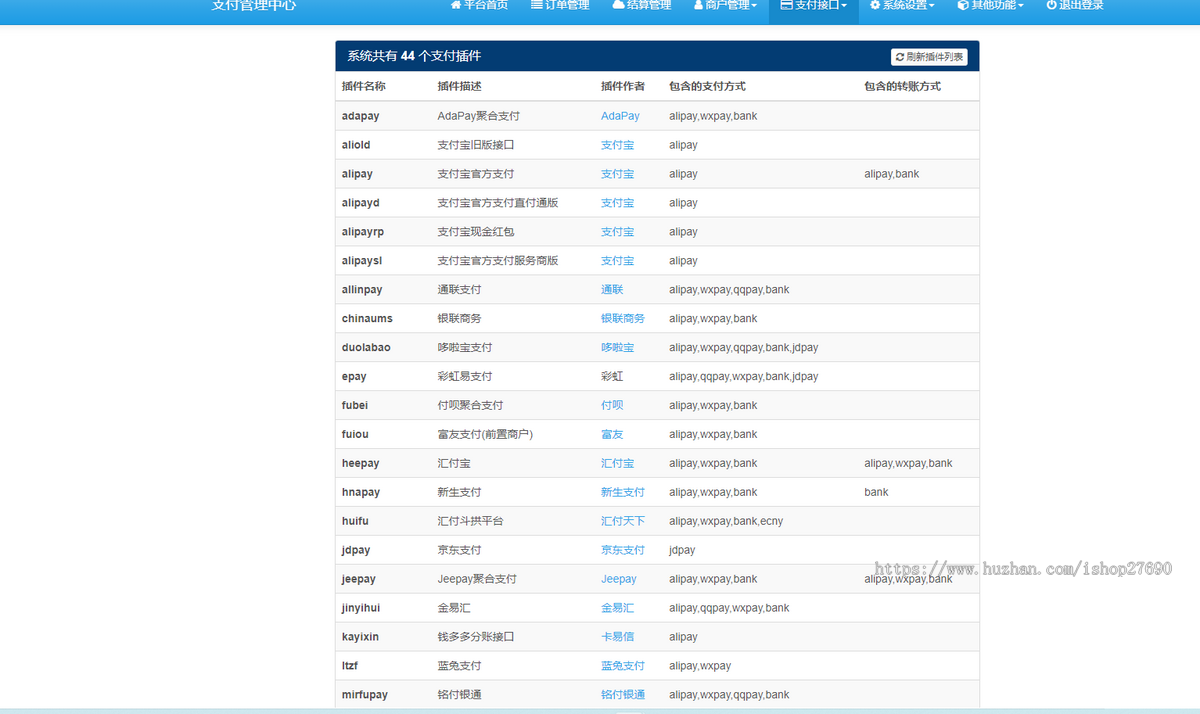
Task: Open the 京东支付 author link
Action: (623, 551)
